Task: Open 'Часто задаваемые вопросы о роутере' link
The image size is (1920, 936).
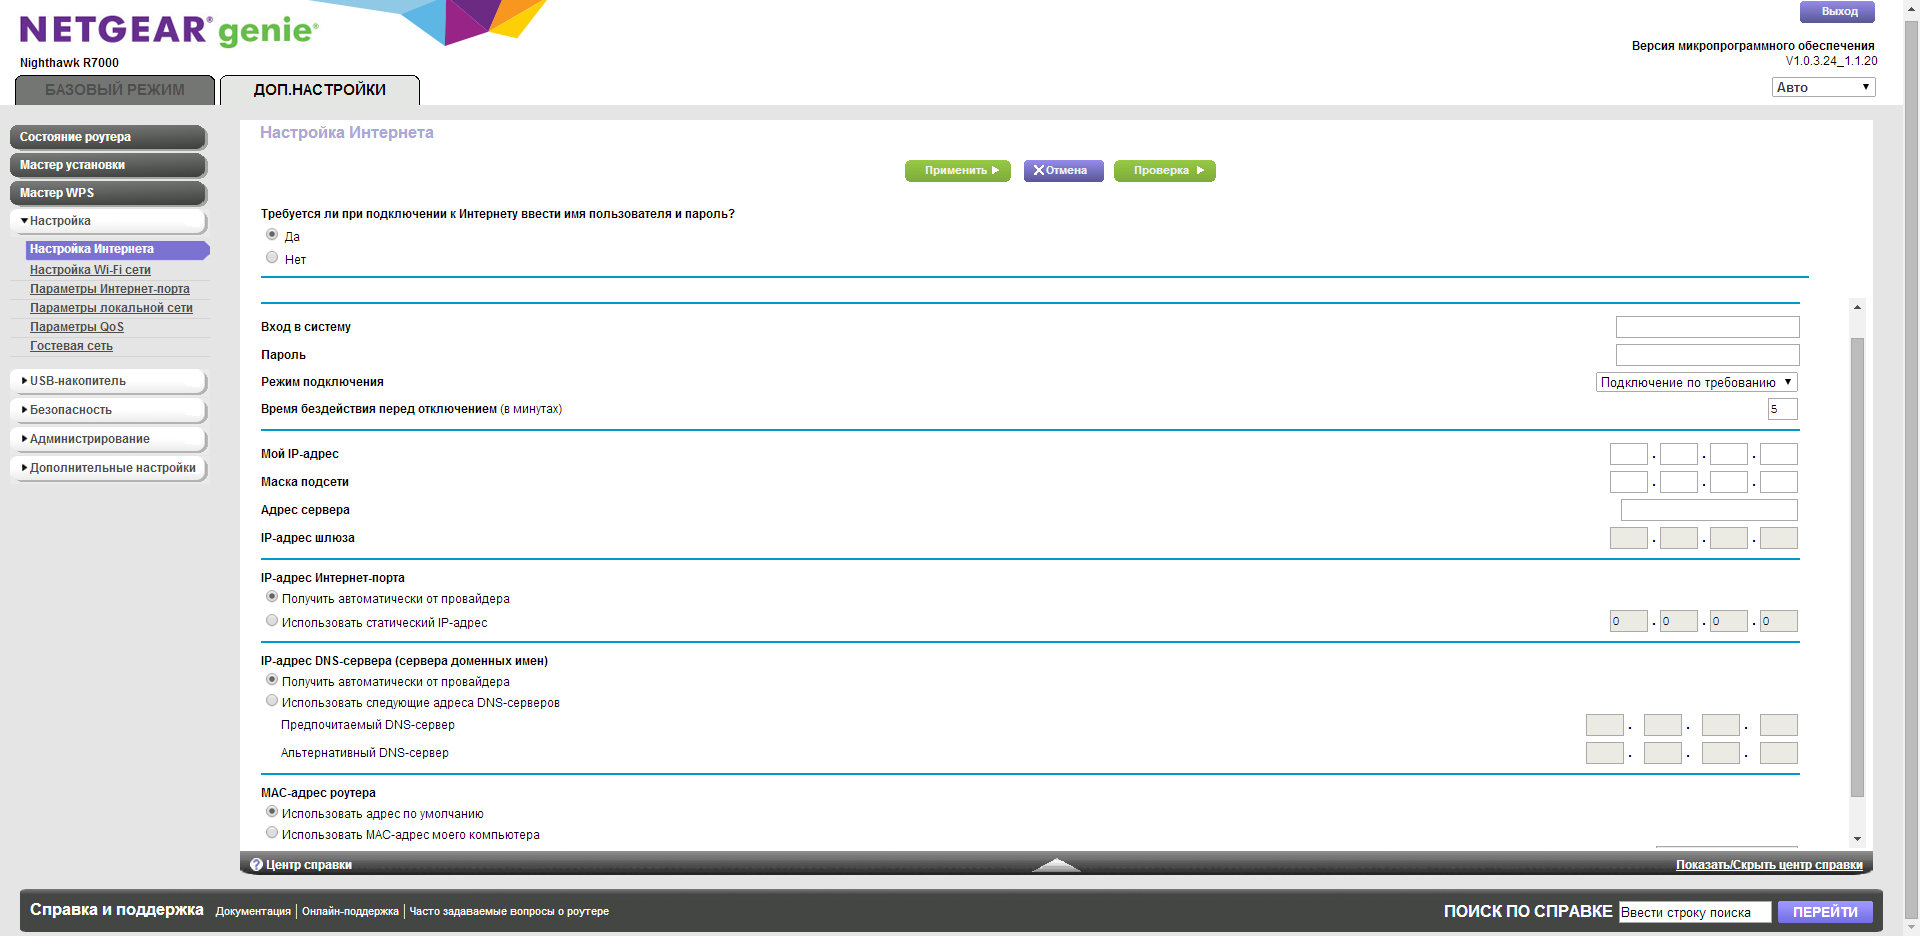Action: pyautogui.click(x=509, y=911)
